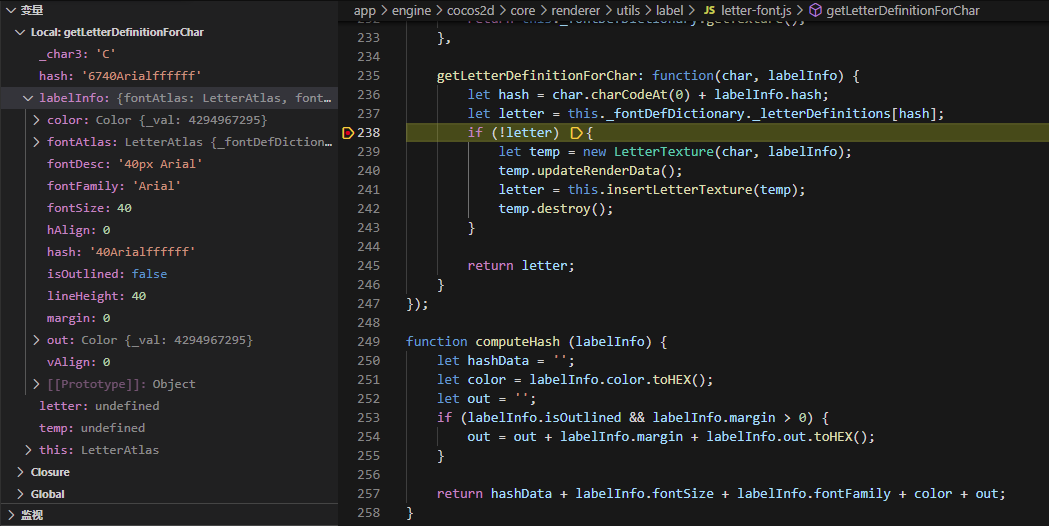Collapse the 变量 variables section
The height and width of the screenshot is (526, 1049).
pos(11,10)
